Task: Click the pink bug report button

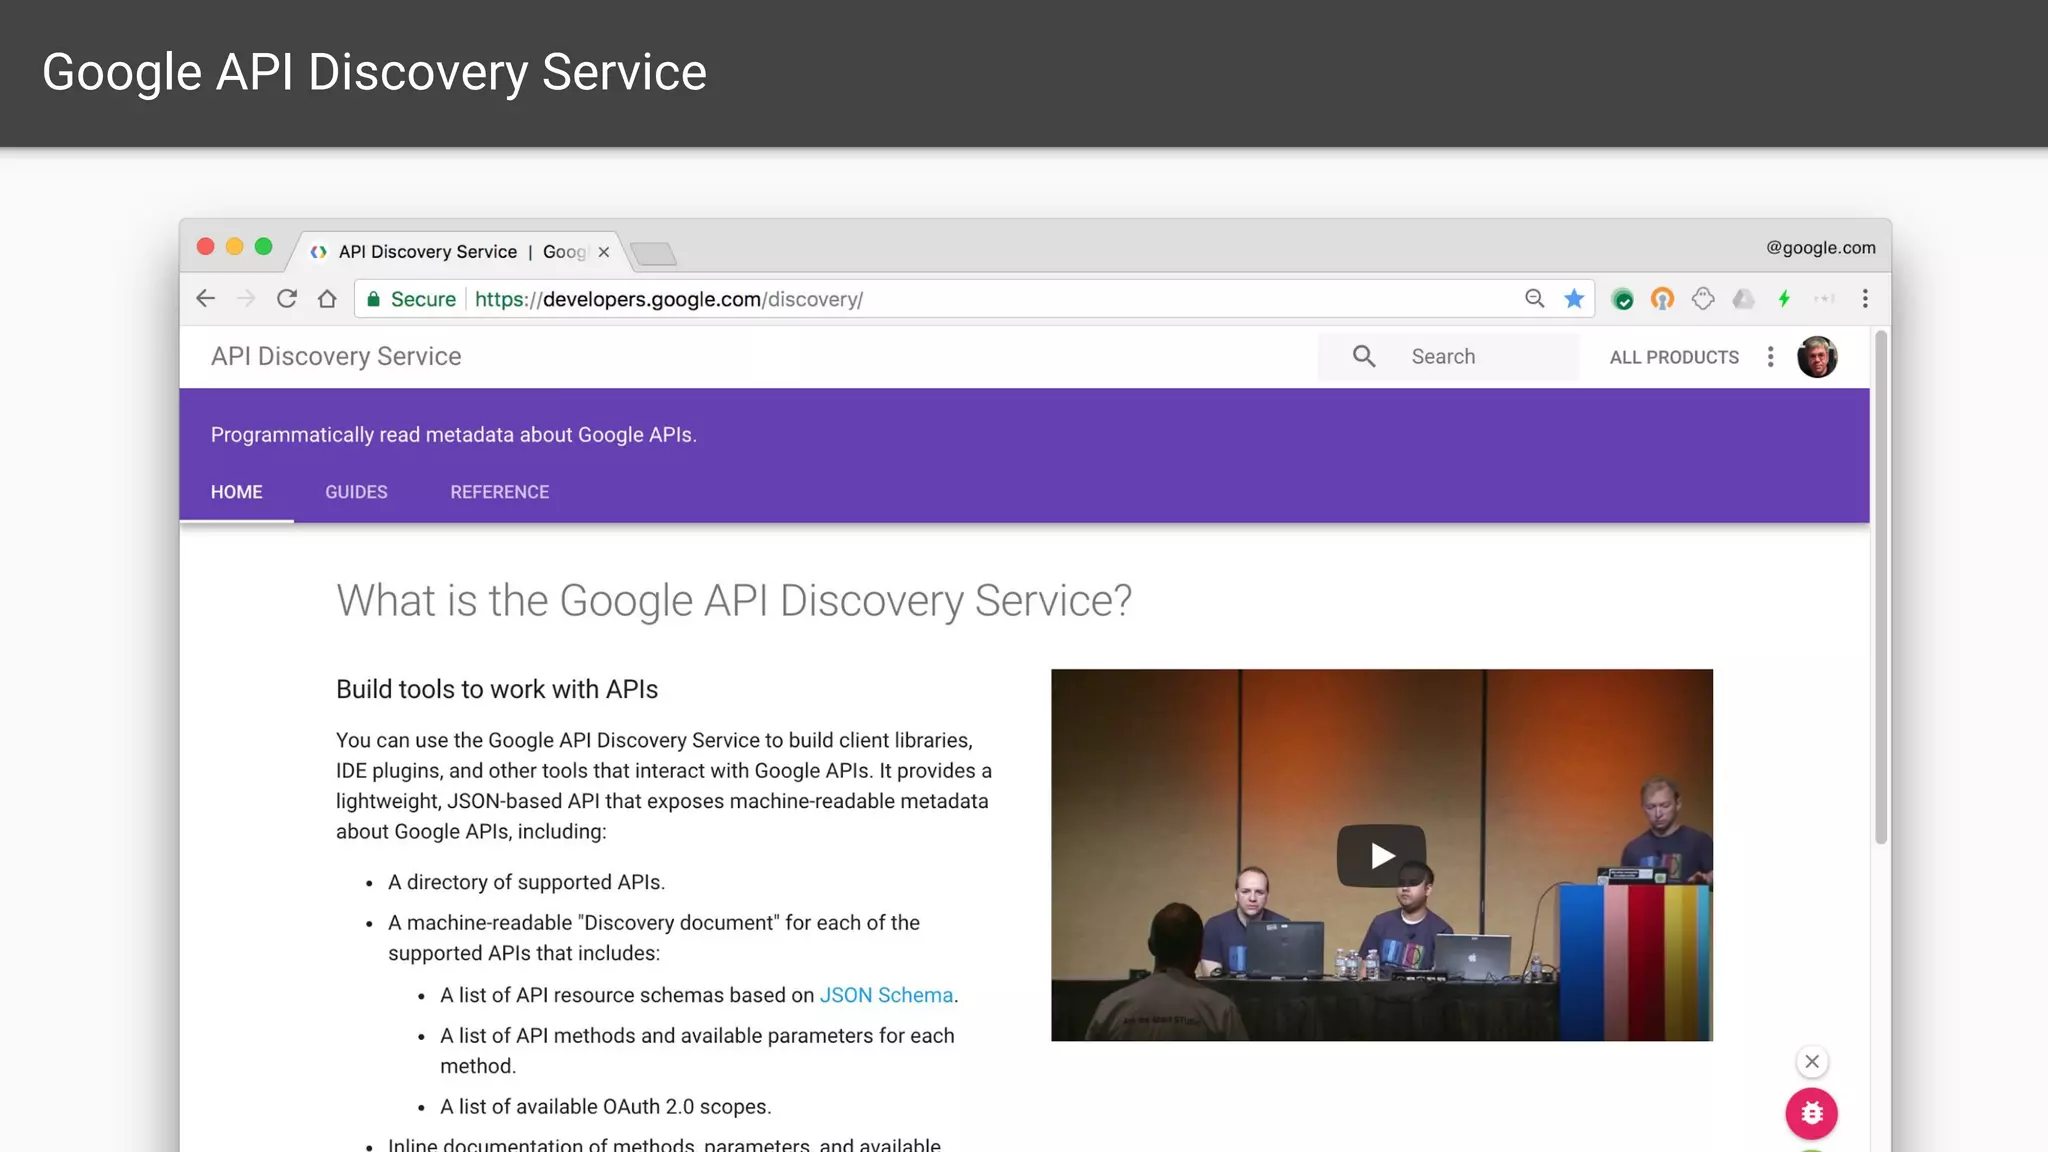Action: coord(1812,1113)
